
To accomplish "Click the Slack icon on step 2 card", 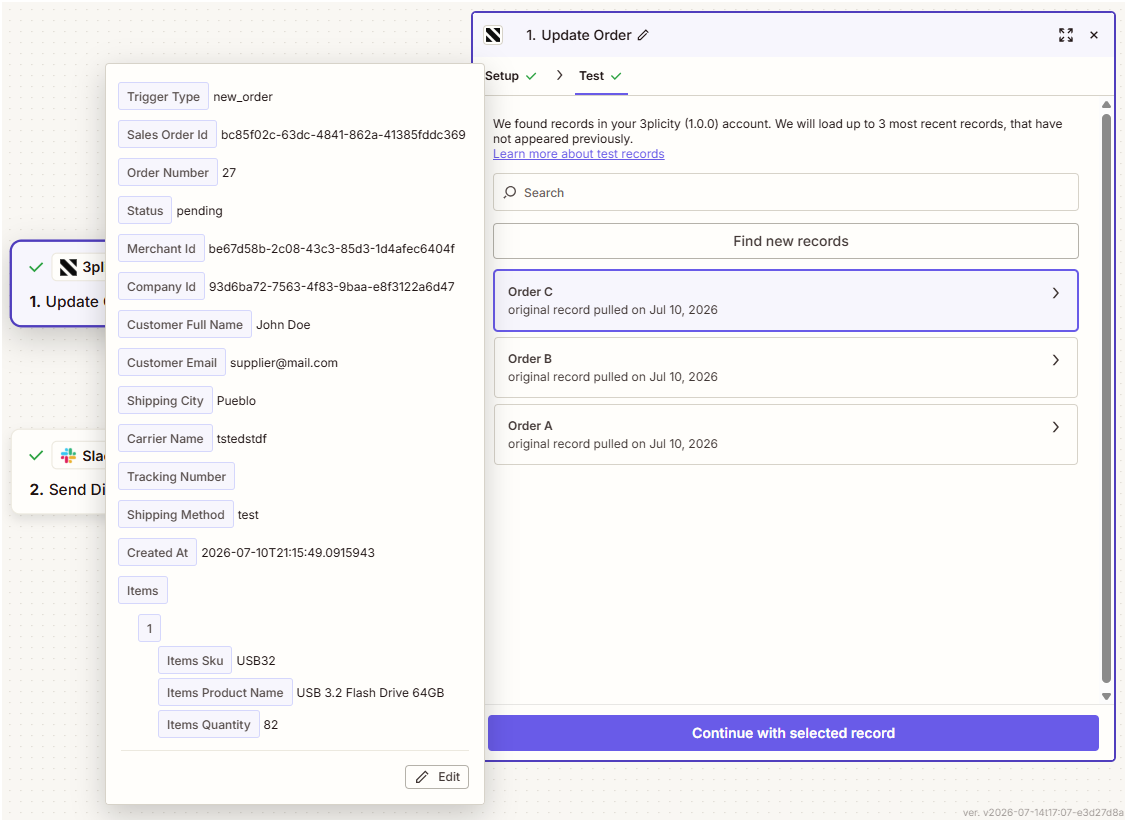I will (x=68, y=456).
